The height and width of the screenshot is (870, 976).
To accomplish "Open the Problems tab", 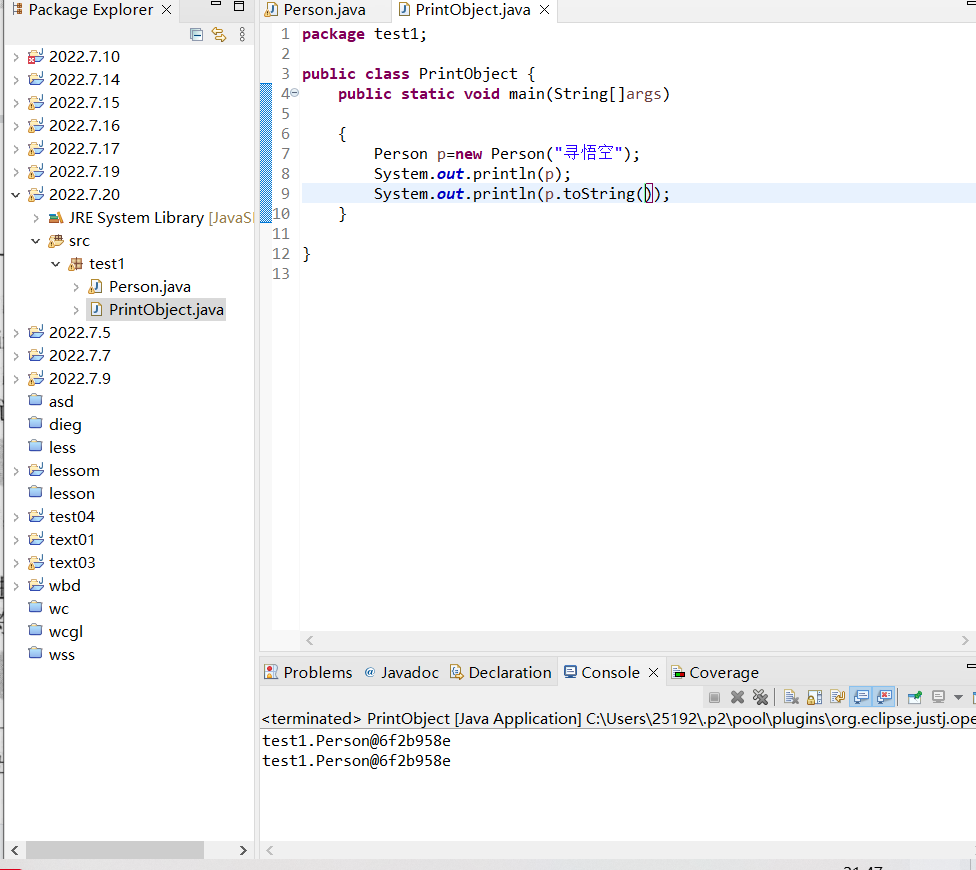I will [309, 673].
